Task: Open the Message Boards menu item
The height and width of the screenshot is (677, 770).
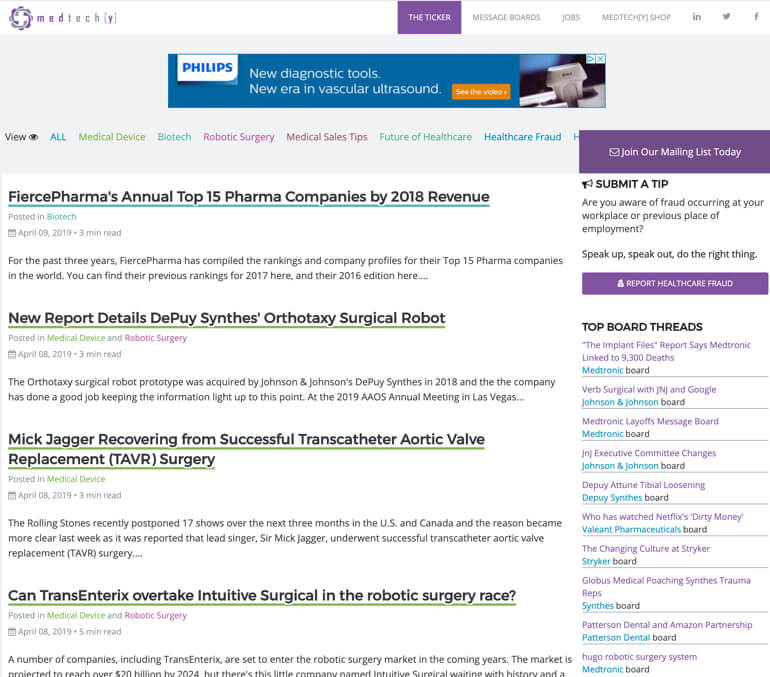Action: coord(506,17)
